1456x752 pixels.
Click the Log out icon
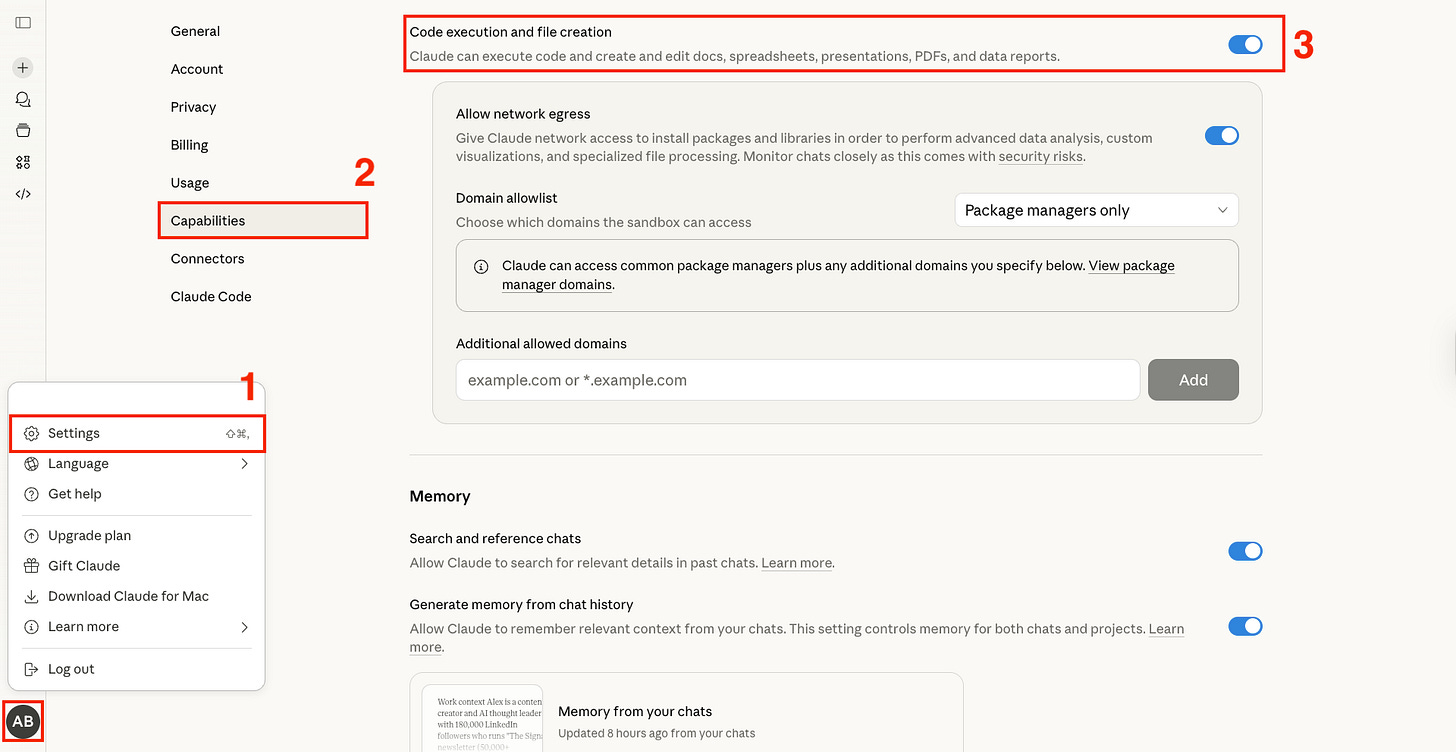[x=31, y=669]
